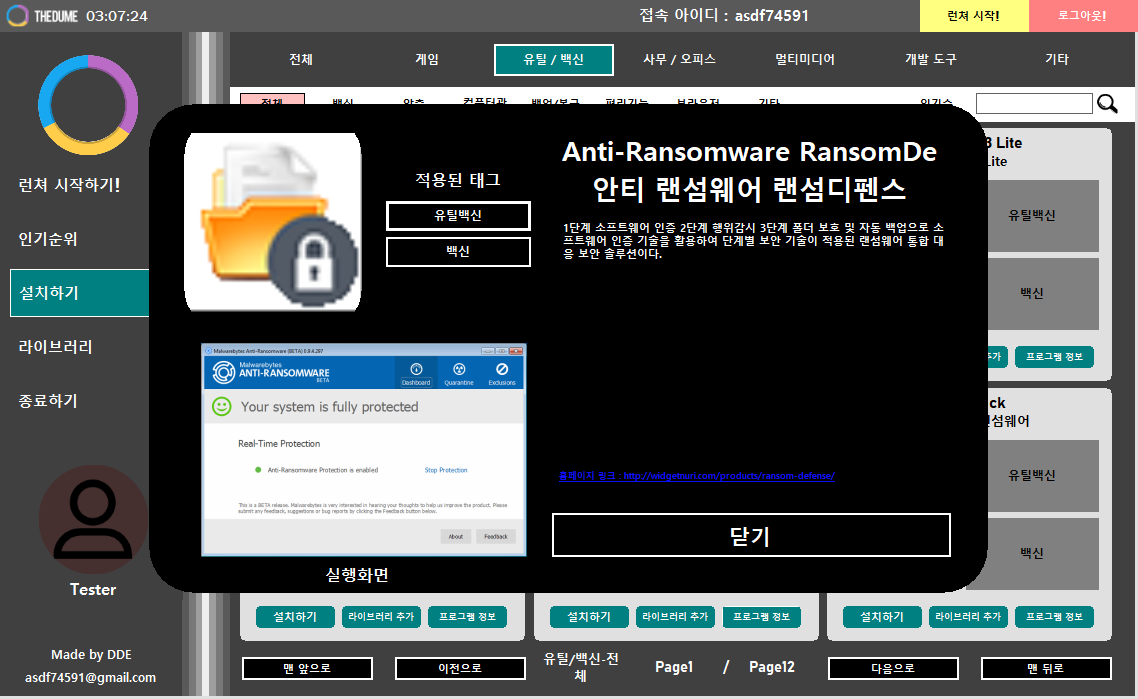Click the yellow 런처 시작! button
This screenshot has height=699, width=1138.
[x=974, y=16]
